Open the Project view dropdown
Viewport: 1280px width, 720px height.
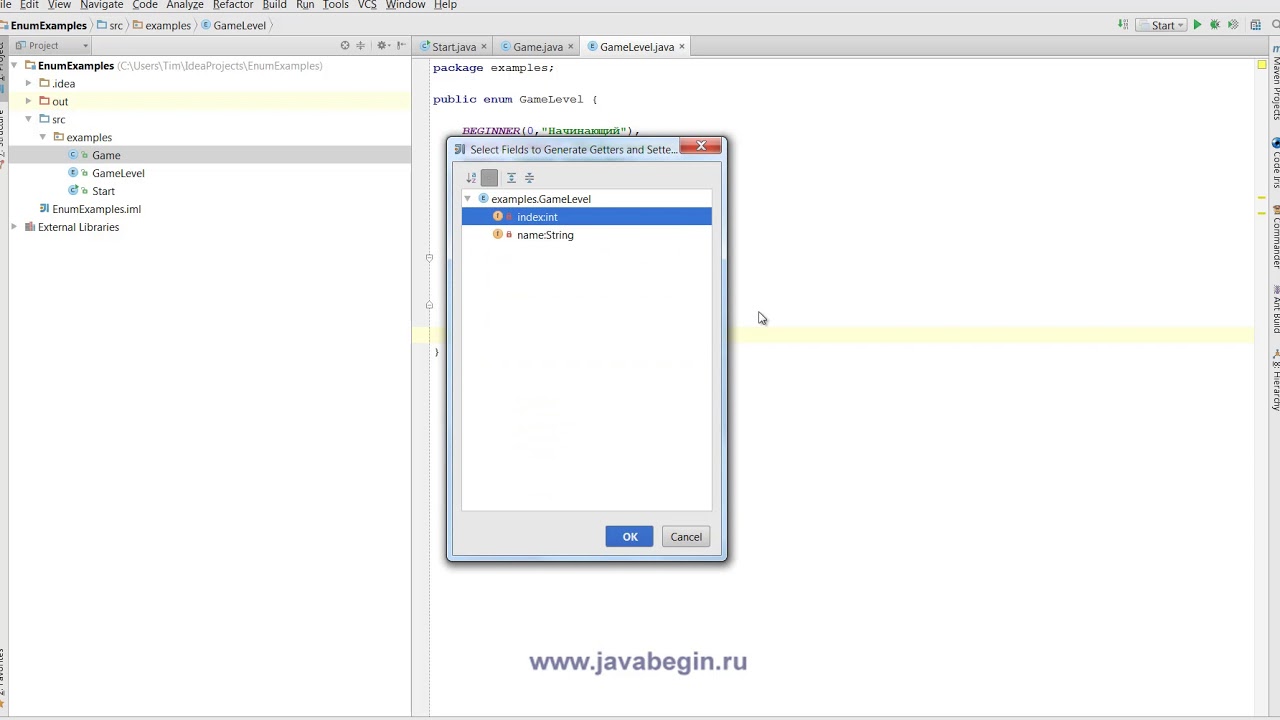pos(53,45)
